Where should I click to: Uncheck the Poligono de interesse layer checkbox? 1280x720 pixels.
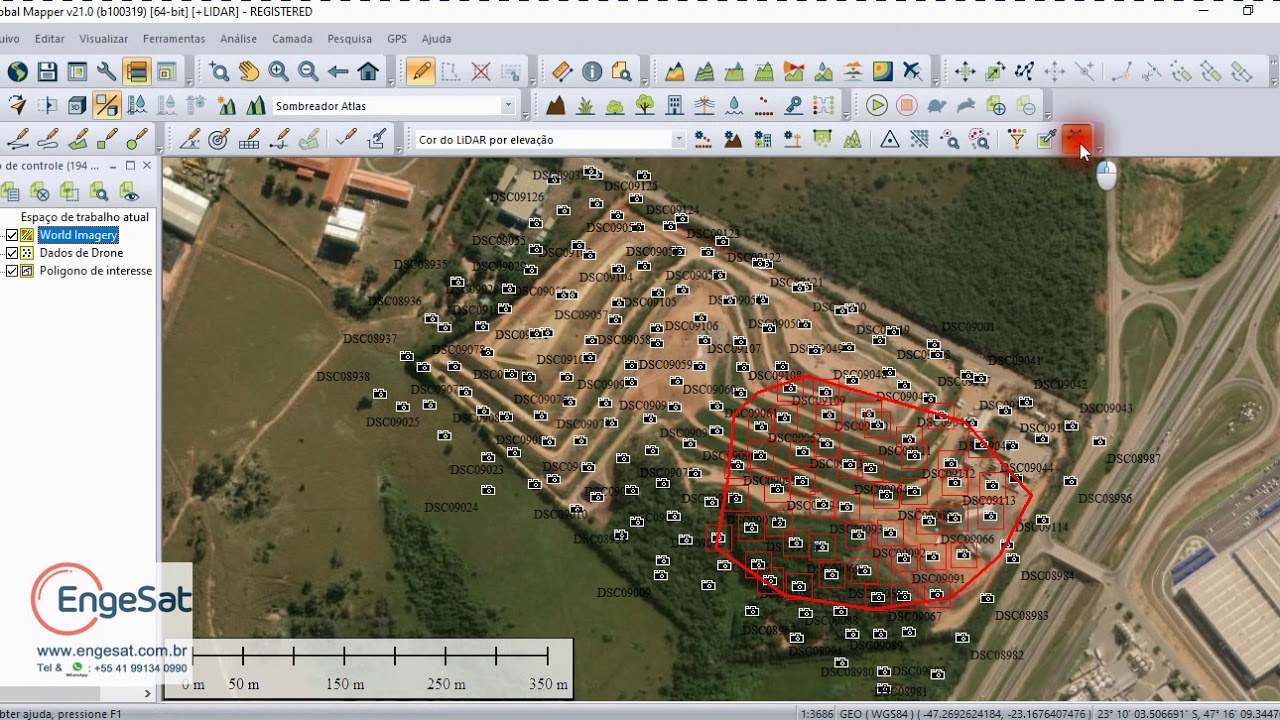12,271
